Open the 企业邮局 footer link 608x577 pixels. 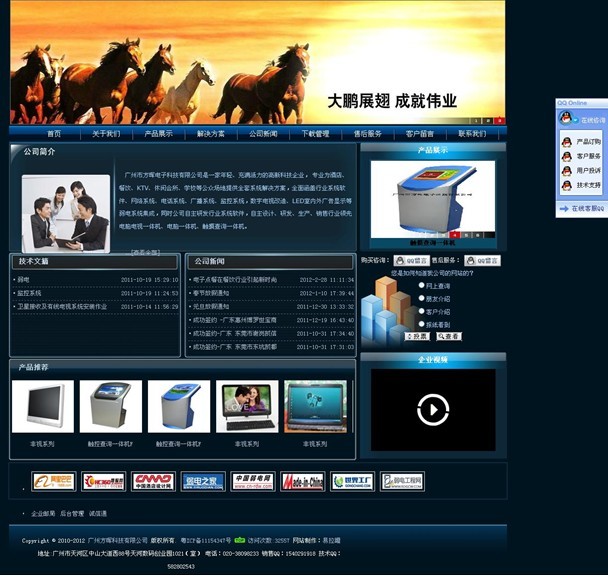pyautogui.click(x=43, y=514)
